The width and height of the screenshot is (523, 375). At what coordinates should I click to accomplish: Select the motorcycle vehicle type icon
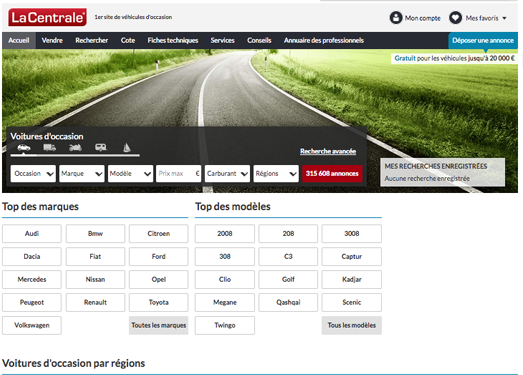coord(75,147)
